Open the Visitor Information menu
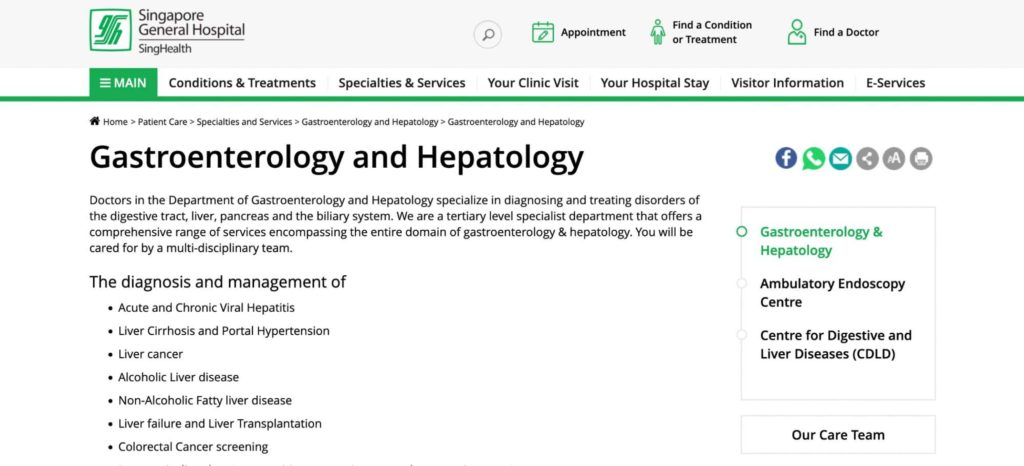The image size is (1024, 466). click(x=787, y=83)
